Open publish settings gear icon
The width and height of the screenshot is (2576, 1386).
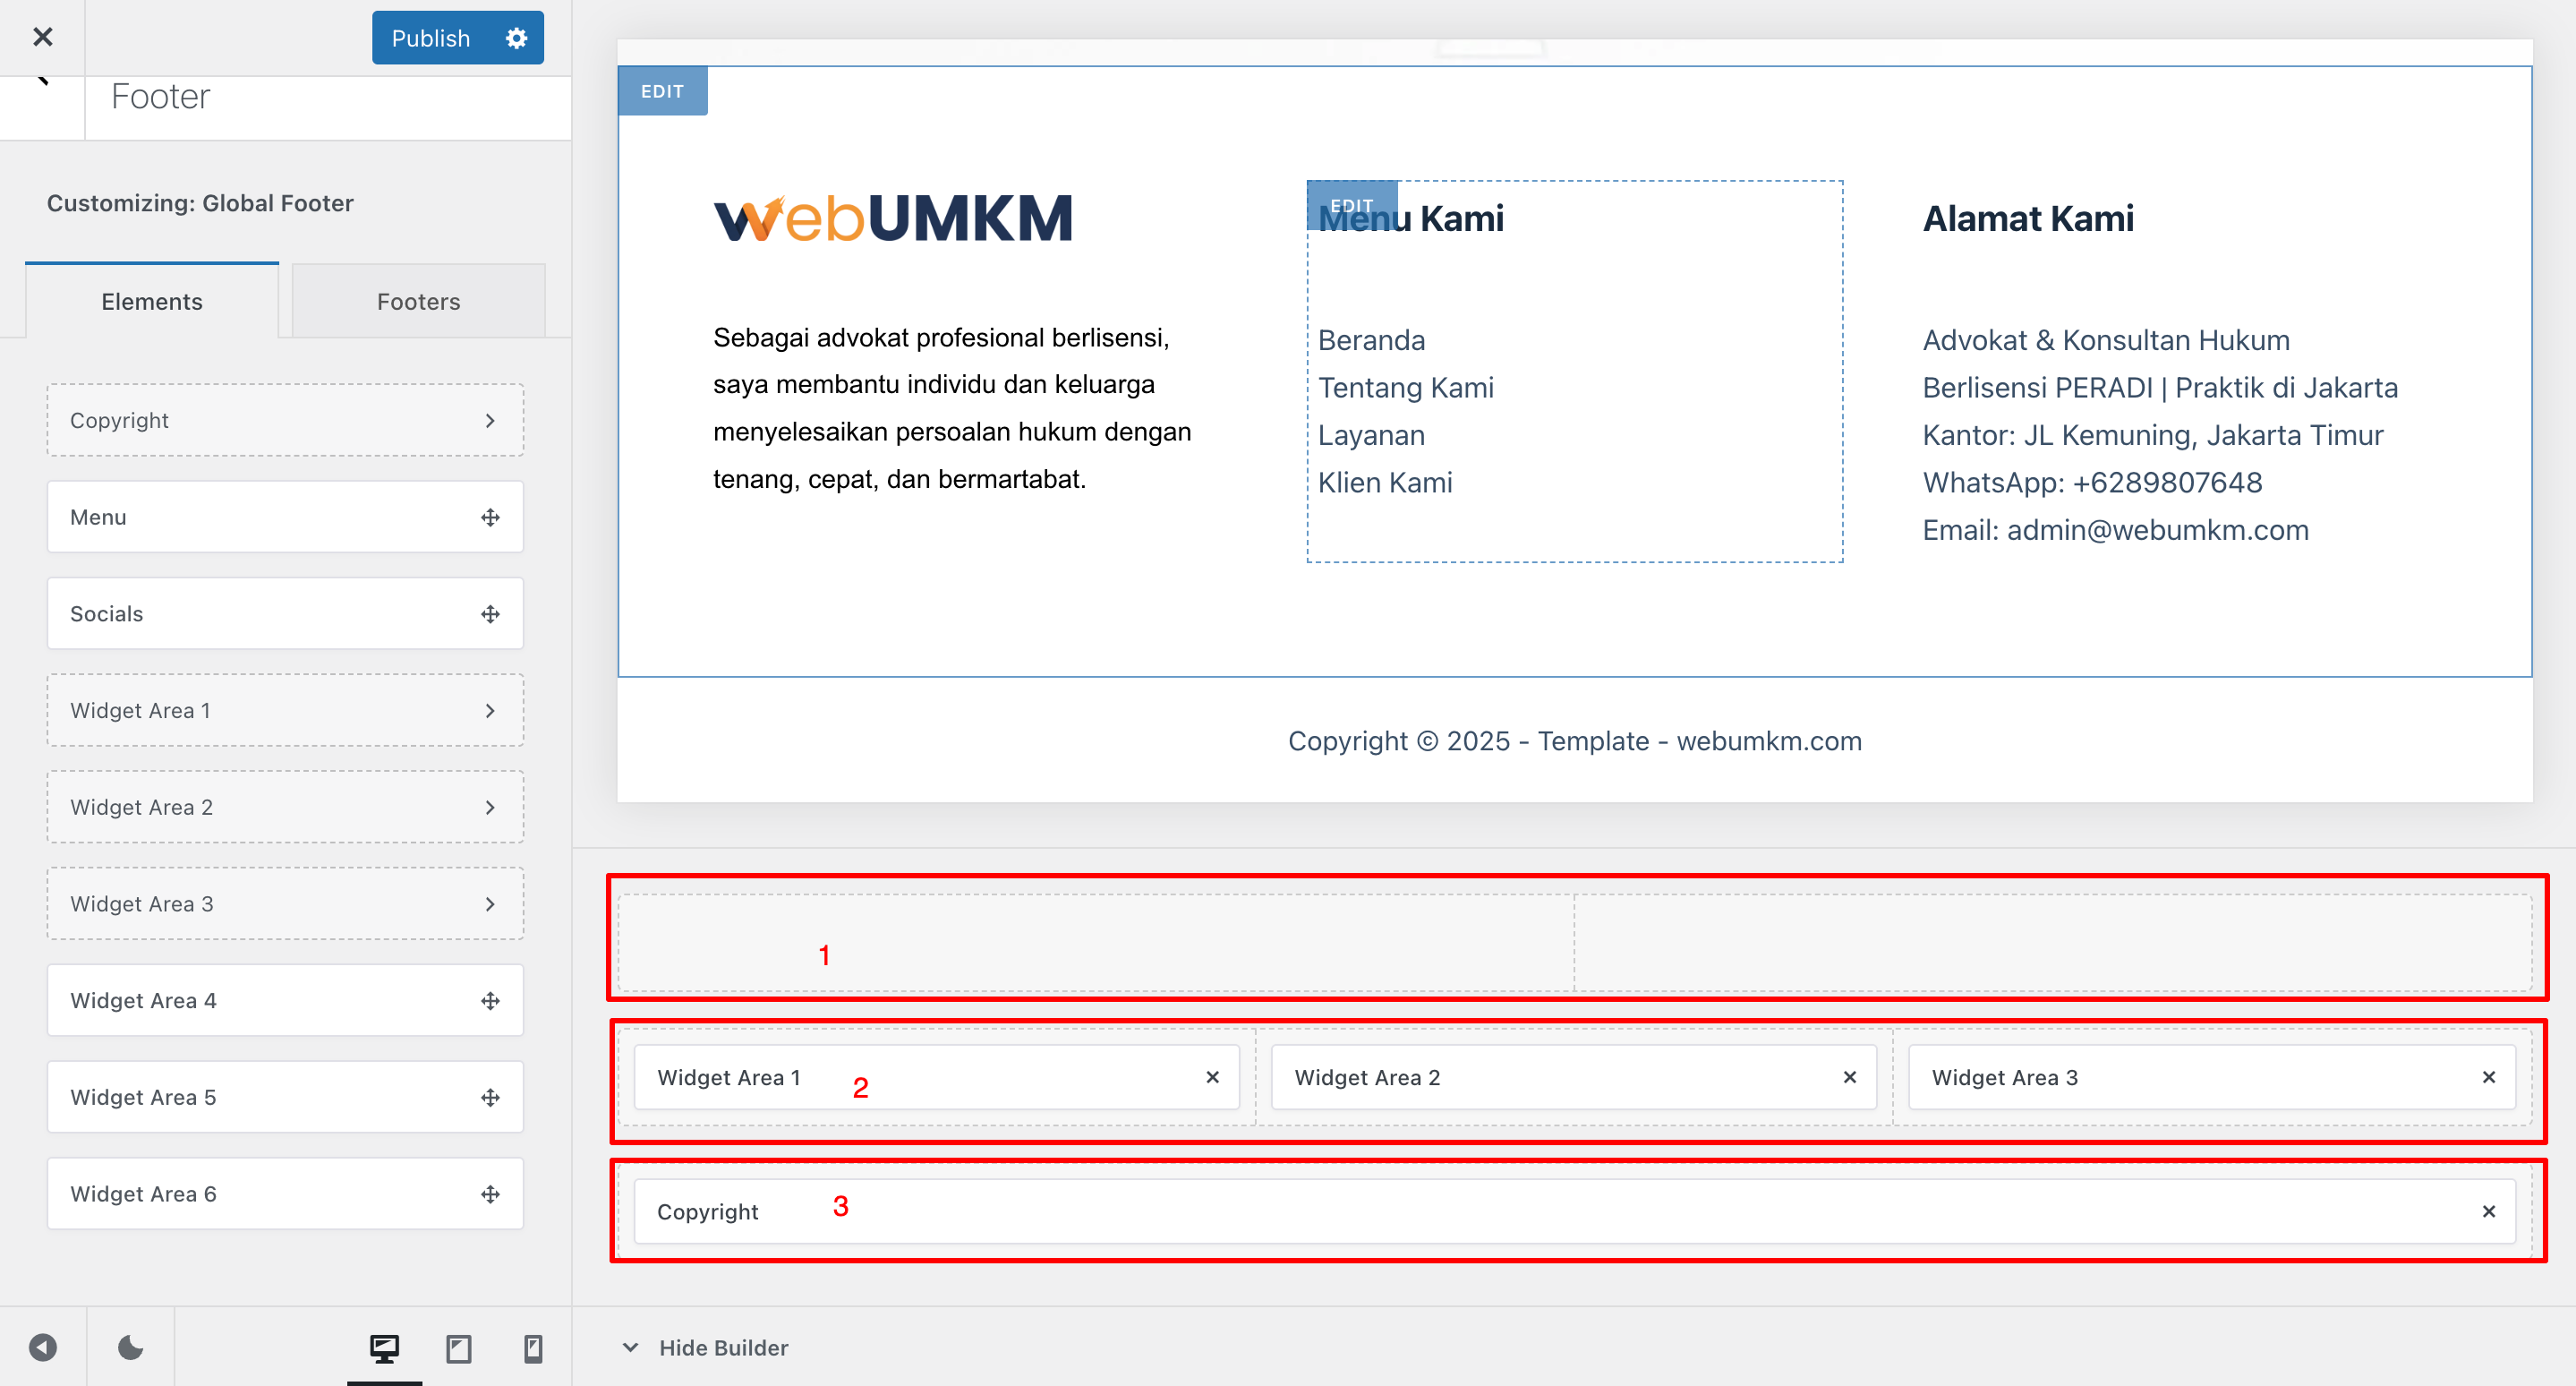[x=516, y=38]
